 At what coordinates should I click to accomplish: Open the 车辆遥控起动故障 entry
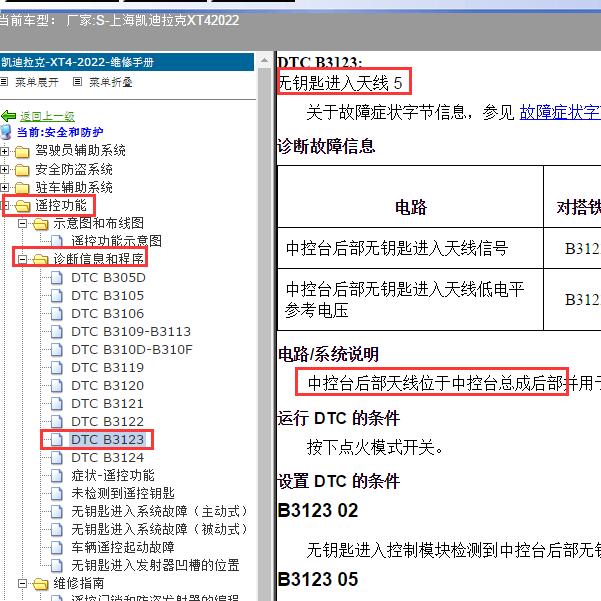(123, 548)
